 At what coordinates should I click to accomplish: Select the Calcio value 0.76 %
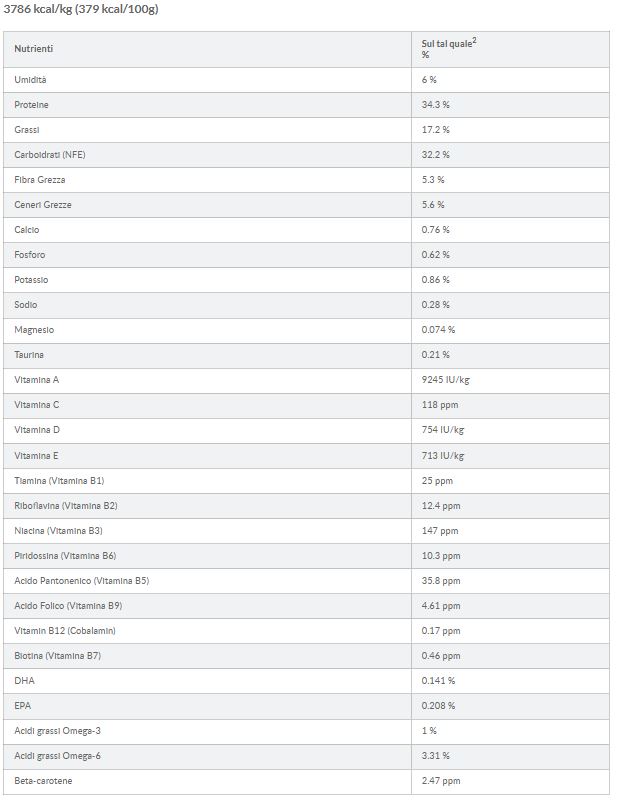pos(435,229)
